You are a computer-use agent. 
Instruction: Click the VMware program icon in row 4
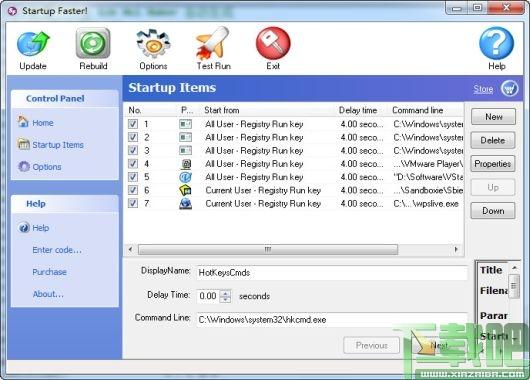[186, 164]
